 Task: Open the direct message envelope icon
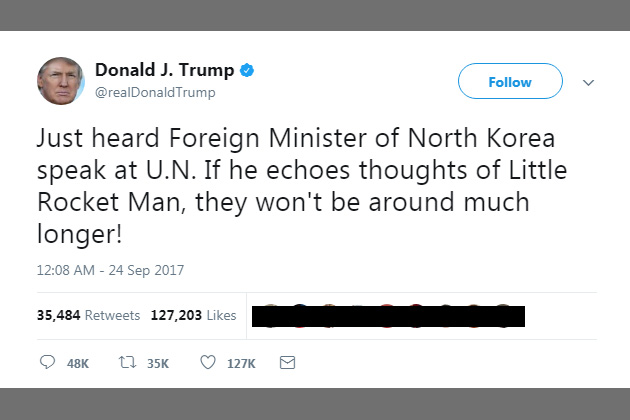click(287, 363)
